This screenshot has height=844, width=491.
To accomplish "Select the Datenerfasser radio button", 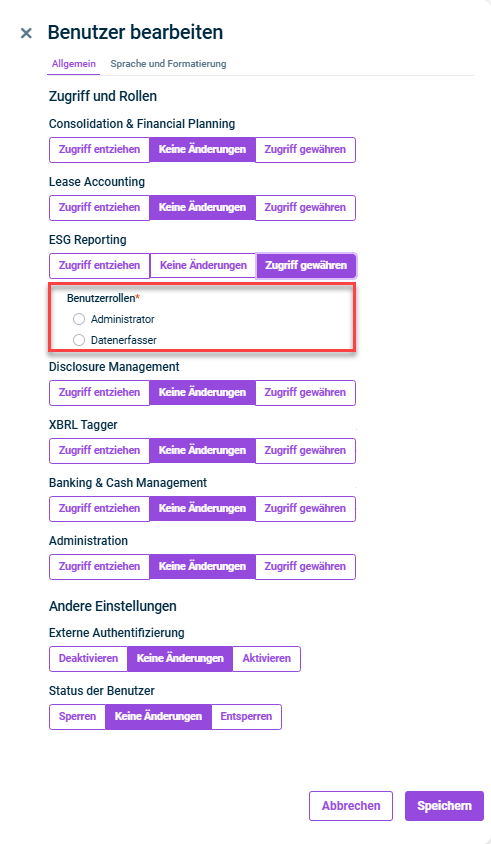I will pyautogui.click(x=79, y=340).
